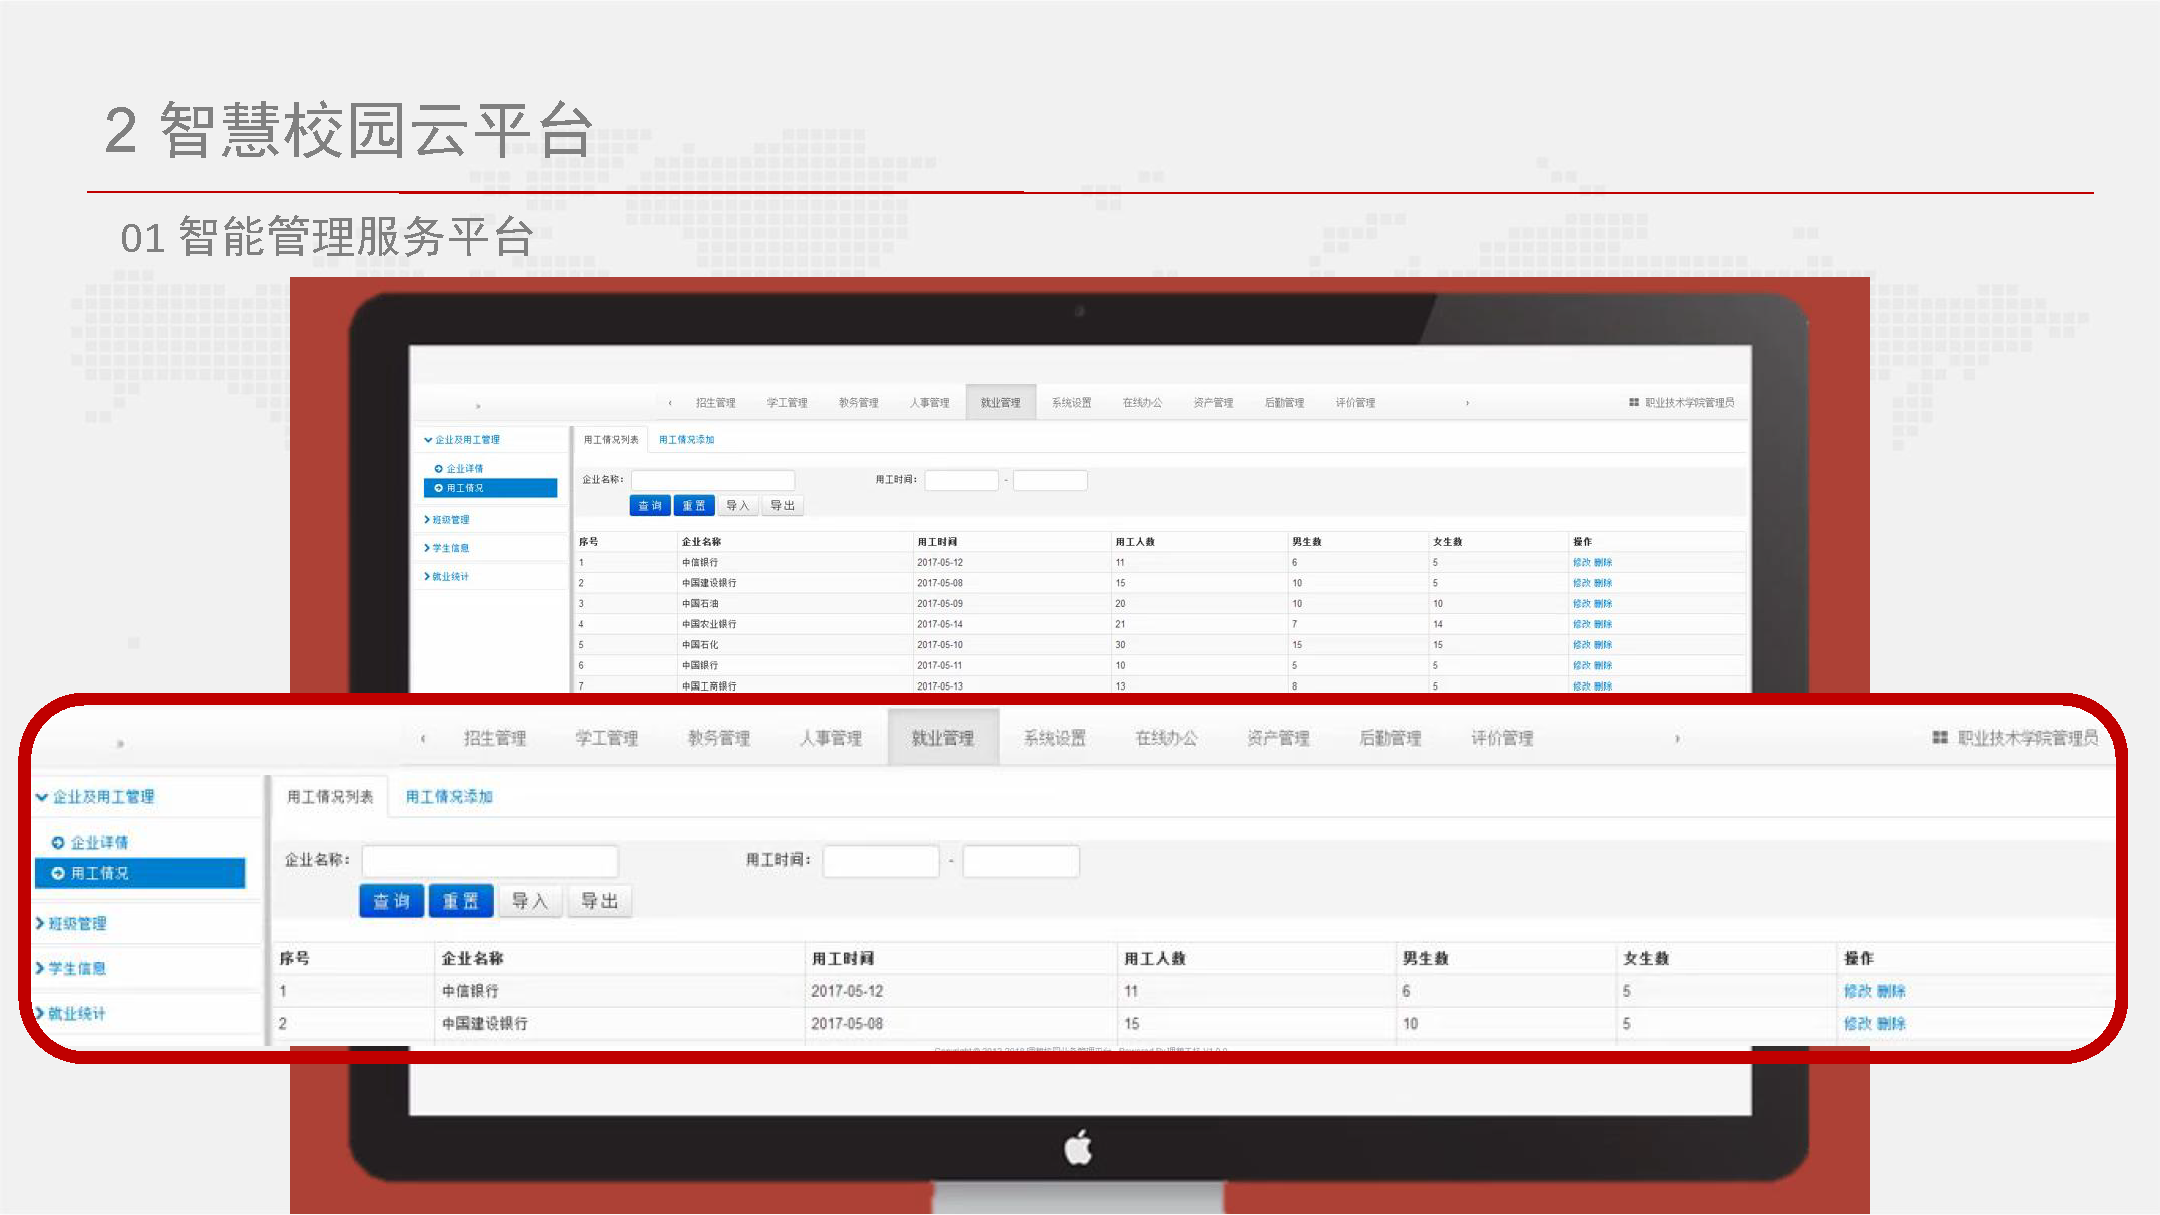Click the circle icon next to 用工情况
The image size is (2160, 1215).
(58, 873)
